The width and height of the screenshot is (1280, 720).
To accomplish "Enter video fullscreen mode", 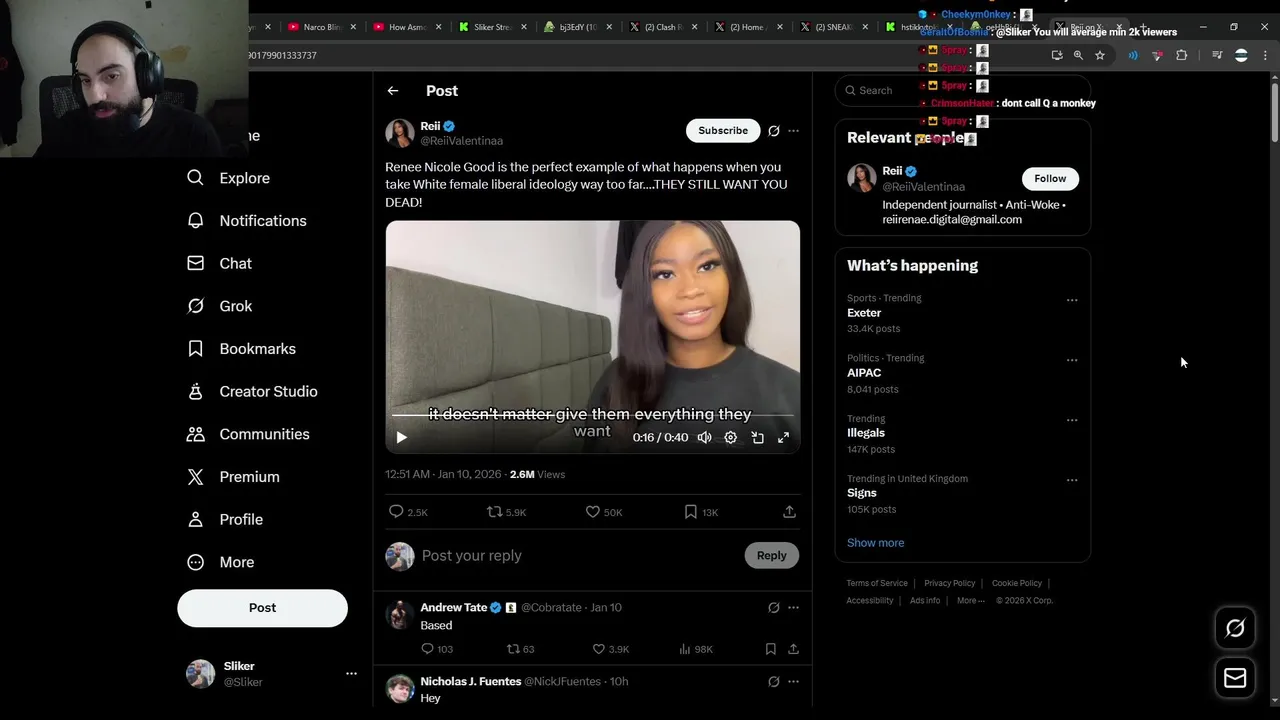I will 784,437.
